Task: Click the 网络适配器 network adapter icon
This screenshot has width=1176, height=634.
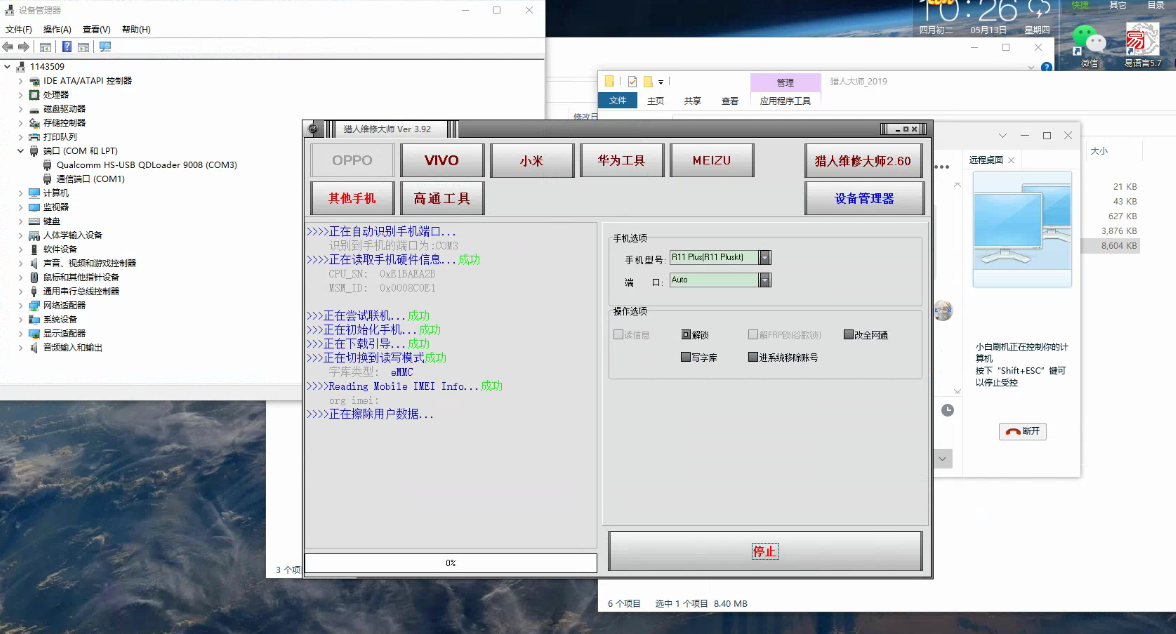Action: tap(34, 305)
